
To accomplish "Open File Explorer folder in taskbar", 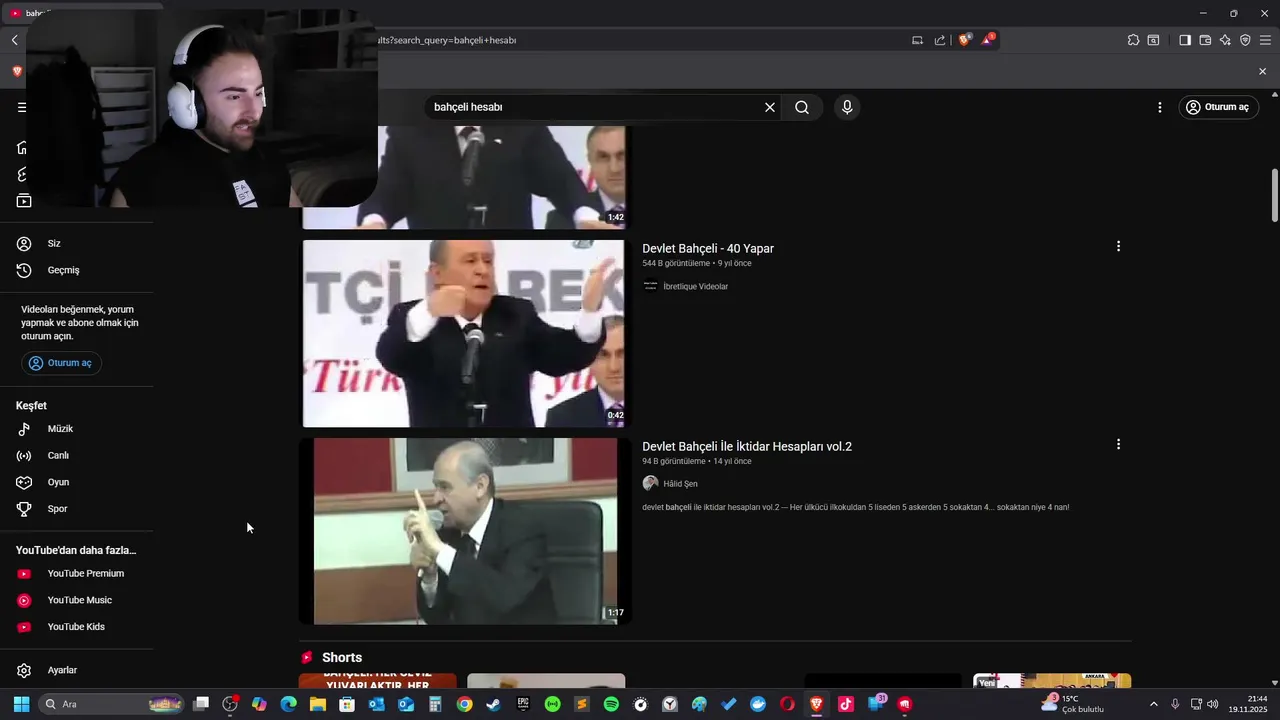I will click(x=318, y=704).
